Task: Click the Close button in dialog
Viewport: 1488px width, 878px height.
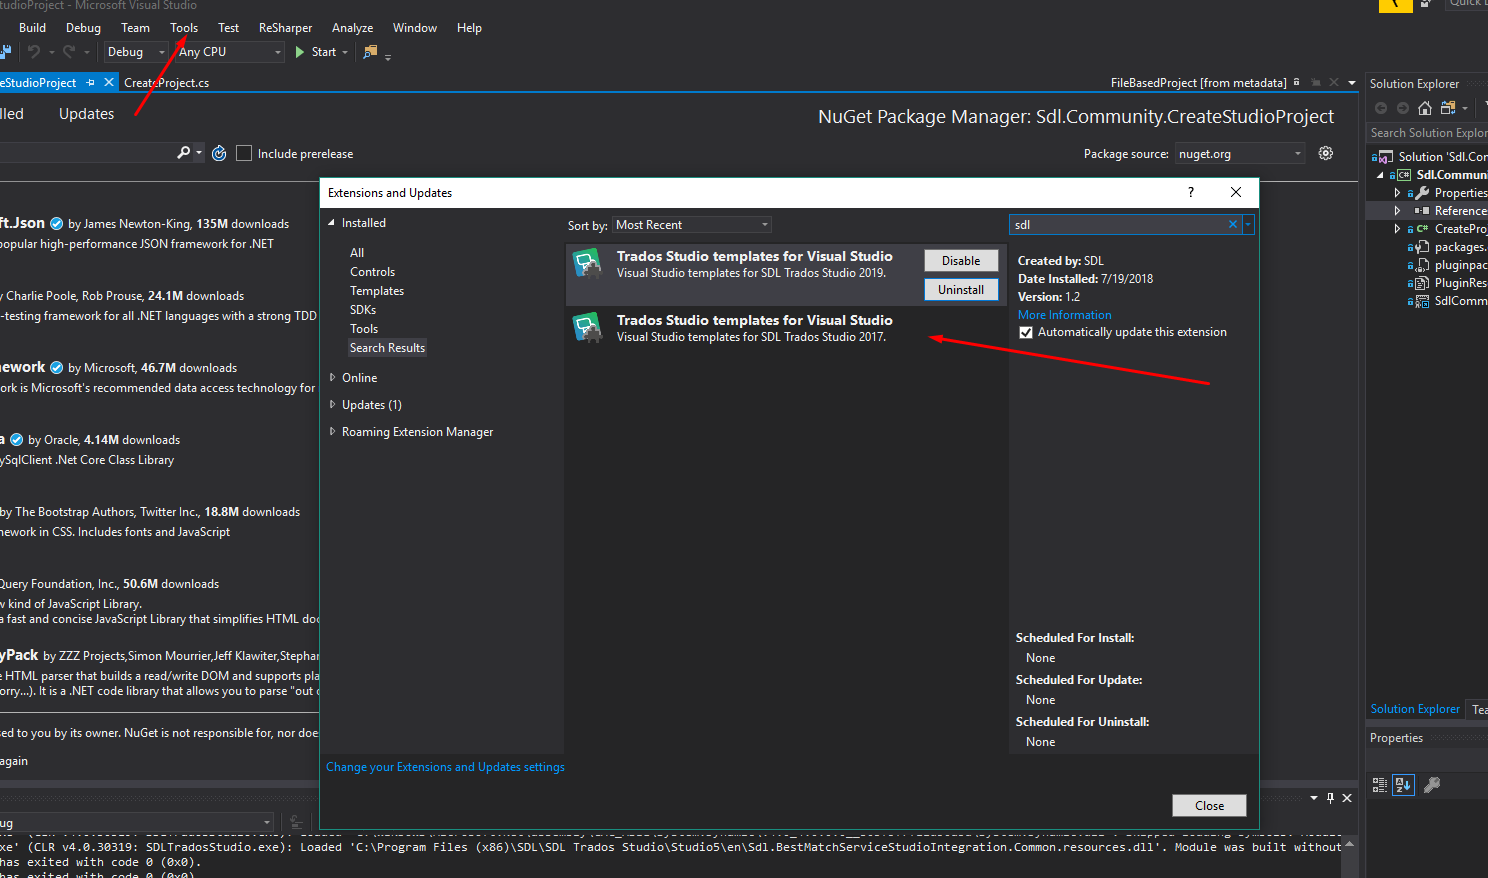Action: 1209,806
